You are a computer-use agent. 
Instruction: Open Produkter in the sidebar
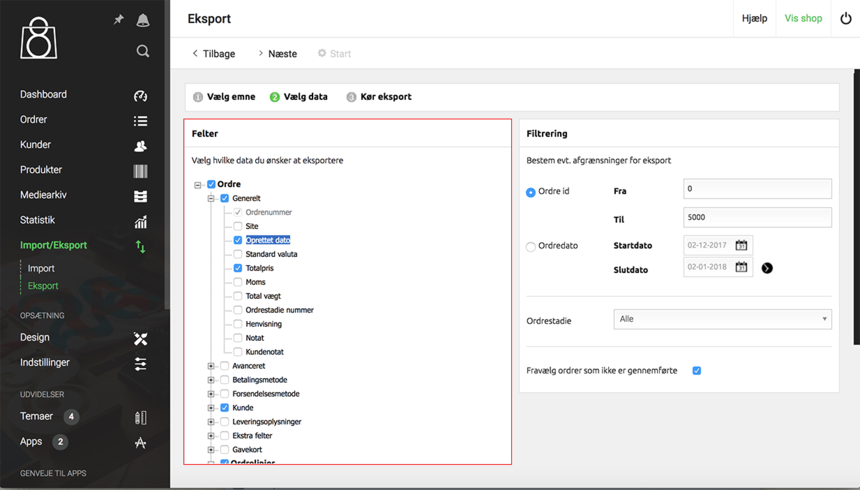[x=41, y=170]
